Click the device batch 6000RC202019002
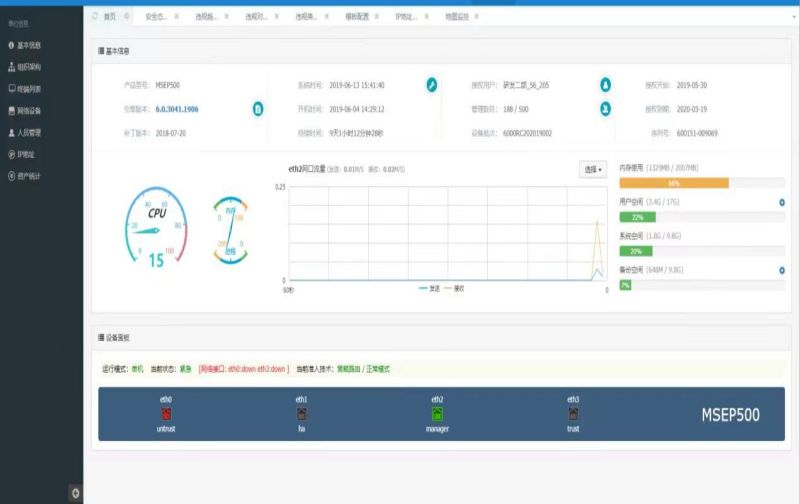Screen dimensions: 800x504 (x=528, y=133)
